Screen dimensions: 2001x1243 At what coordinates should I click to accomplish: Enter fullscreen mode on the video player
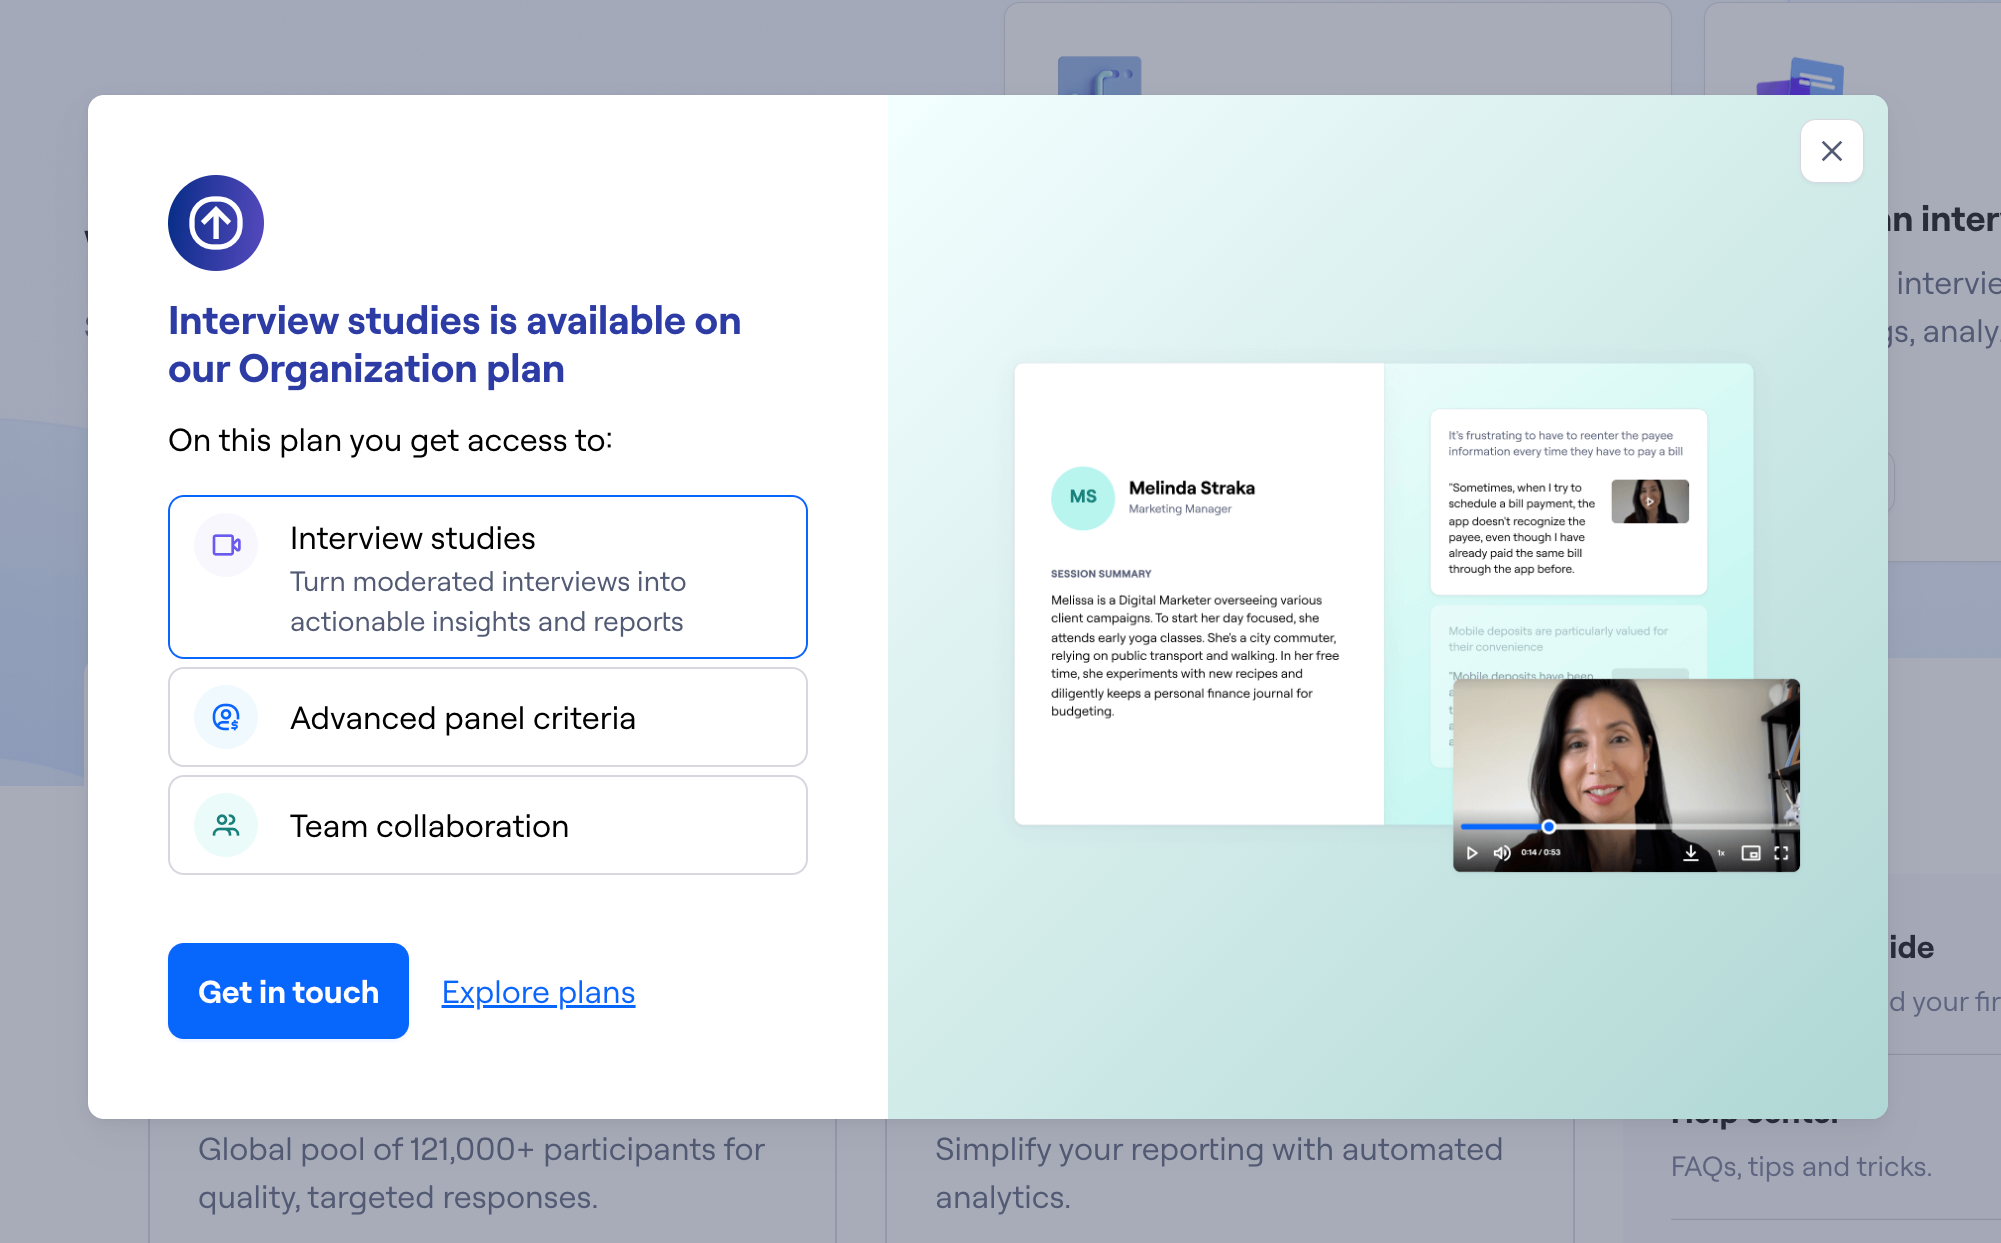click(x=1781, y=853)
